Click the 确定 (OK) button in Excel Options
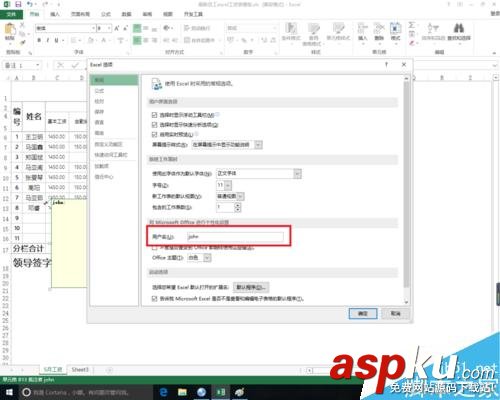Image resolution: width=500 pixels, height=400 pixels. coord(363,313)
